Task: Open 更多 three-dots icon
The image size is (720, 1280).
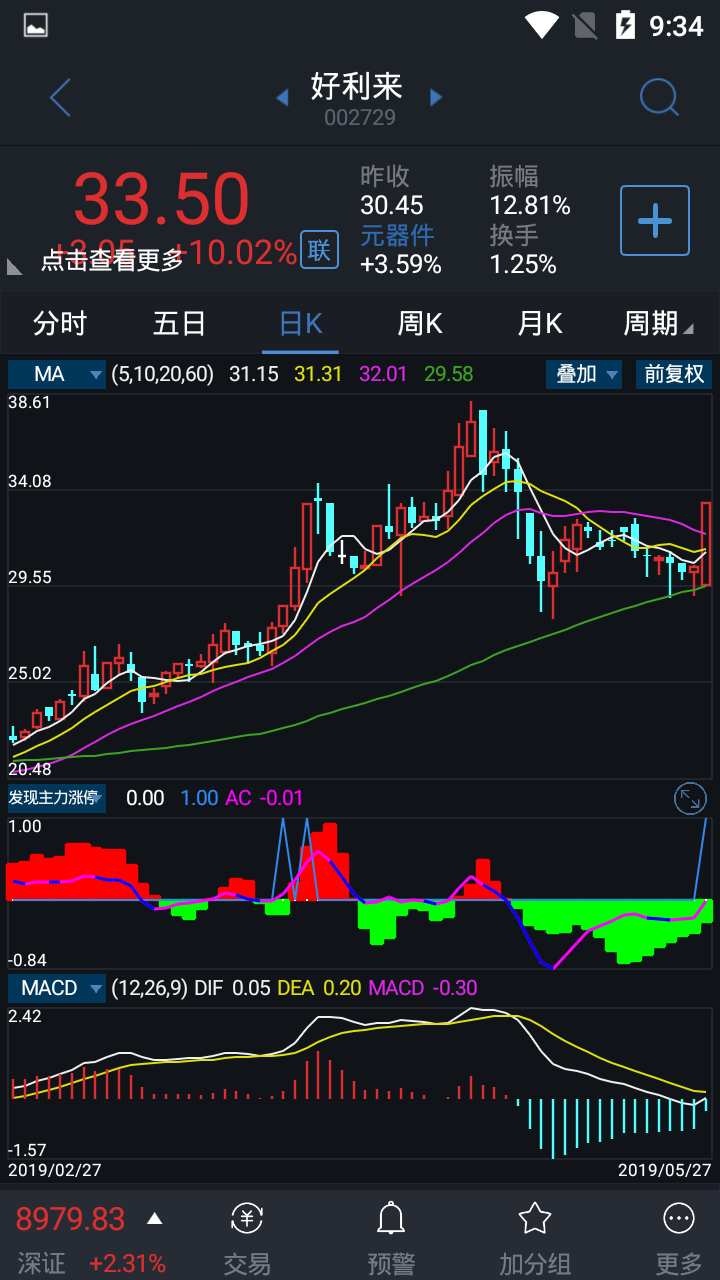Action: click(679, 1219)
